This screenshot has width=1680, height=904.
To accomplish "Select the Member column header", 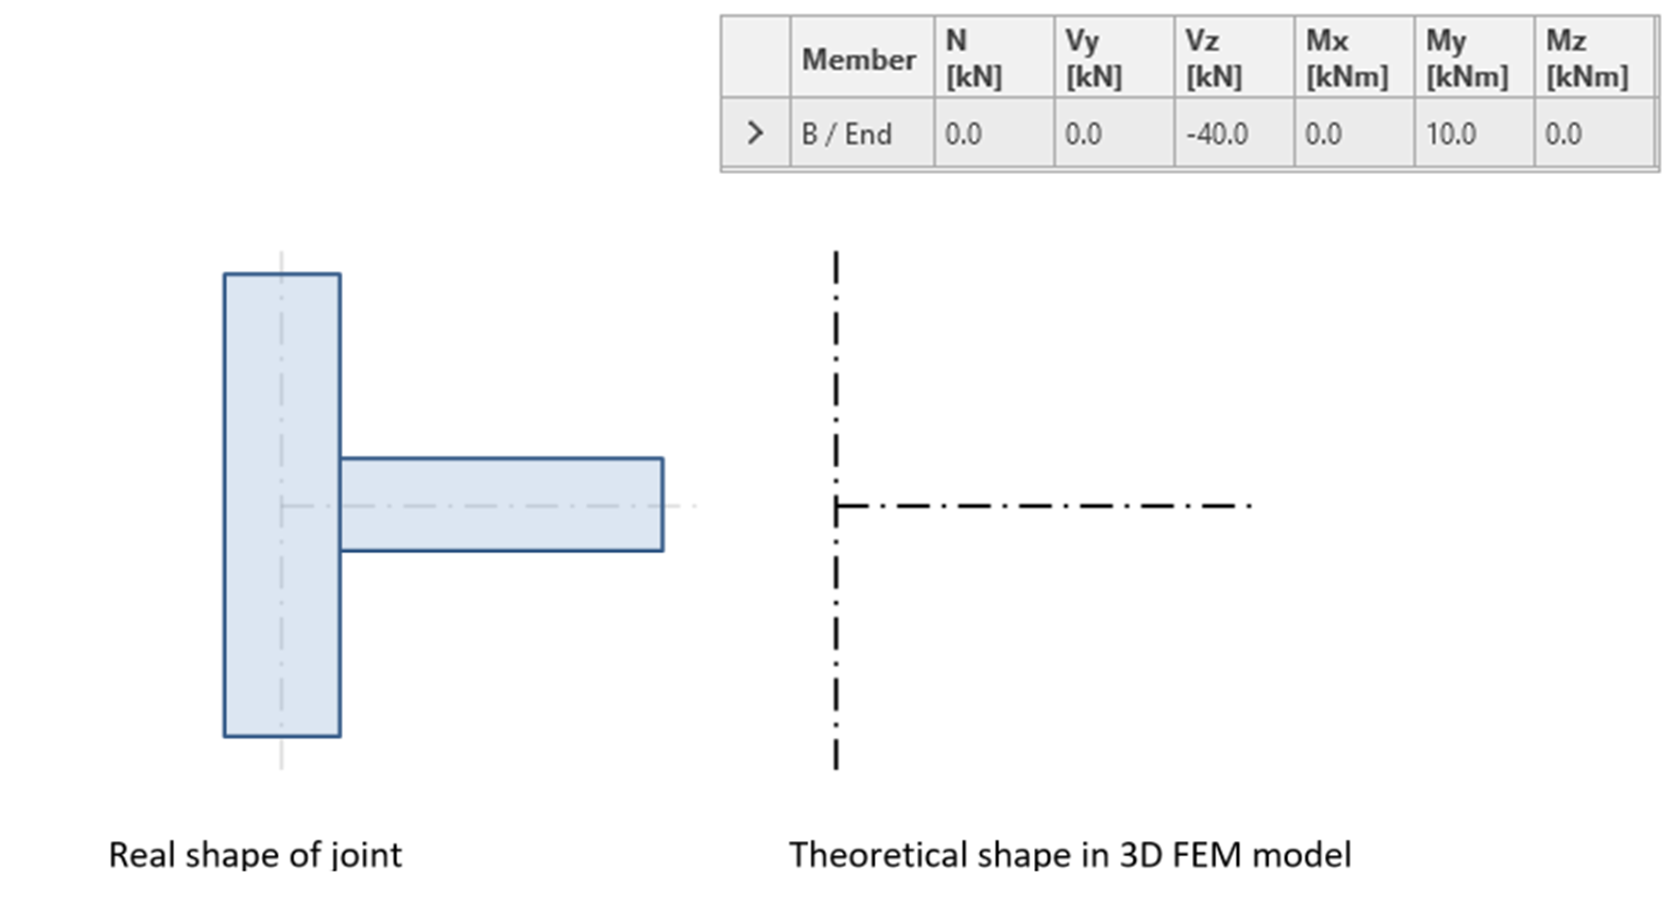I will pyautogui.click(x=859, y=59).
